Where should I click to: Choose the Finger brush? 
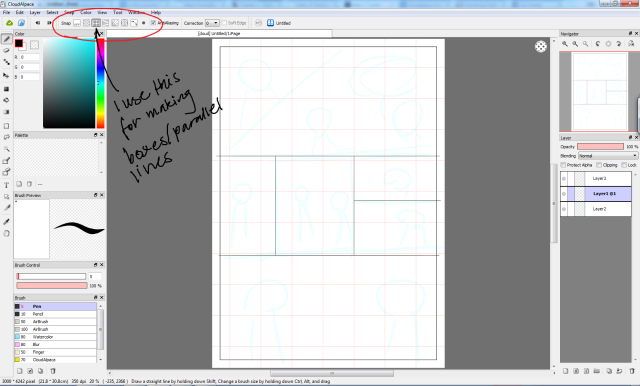55,352
